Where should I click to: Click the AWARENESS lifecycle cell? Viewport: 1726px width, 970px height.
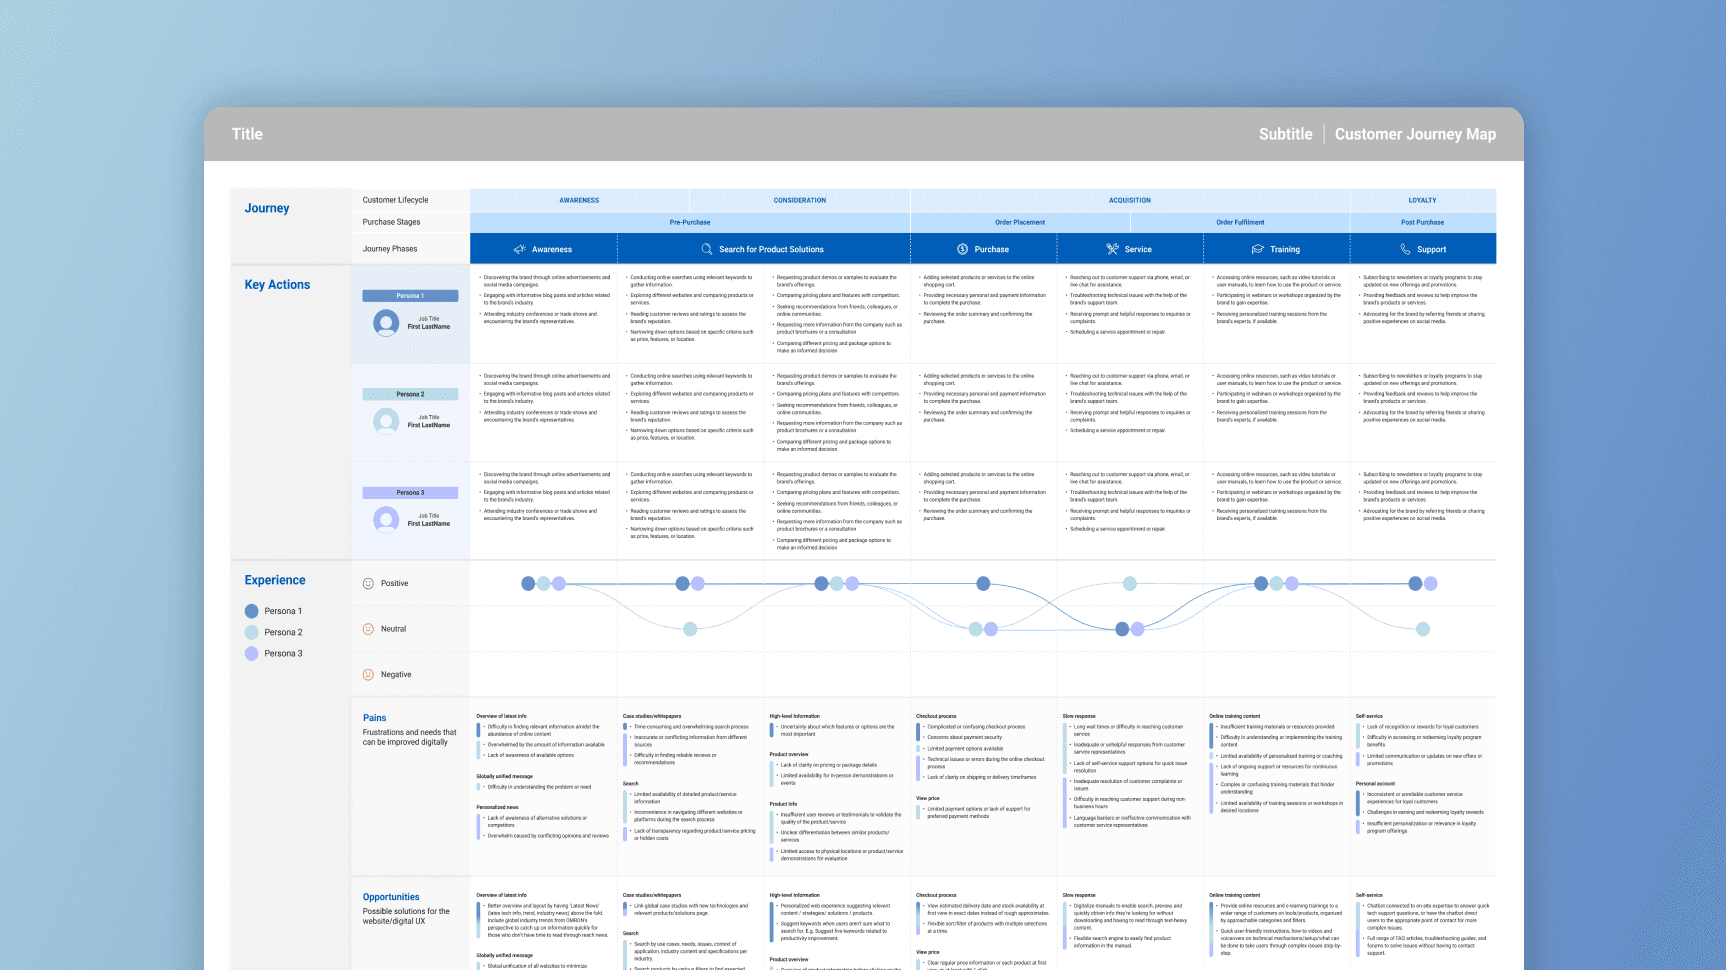[580, 200]
